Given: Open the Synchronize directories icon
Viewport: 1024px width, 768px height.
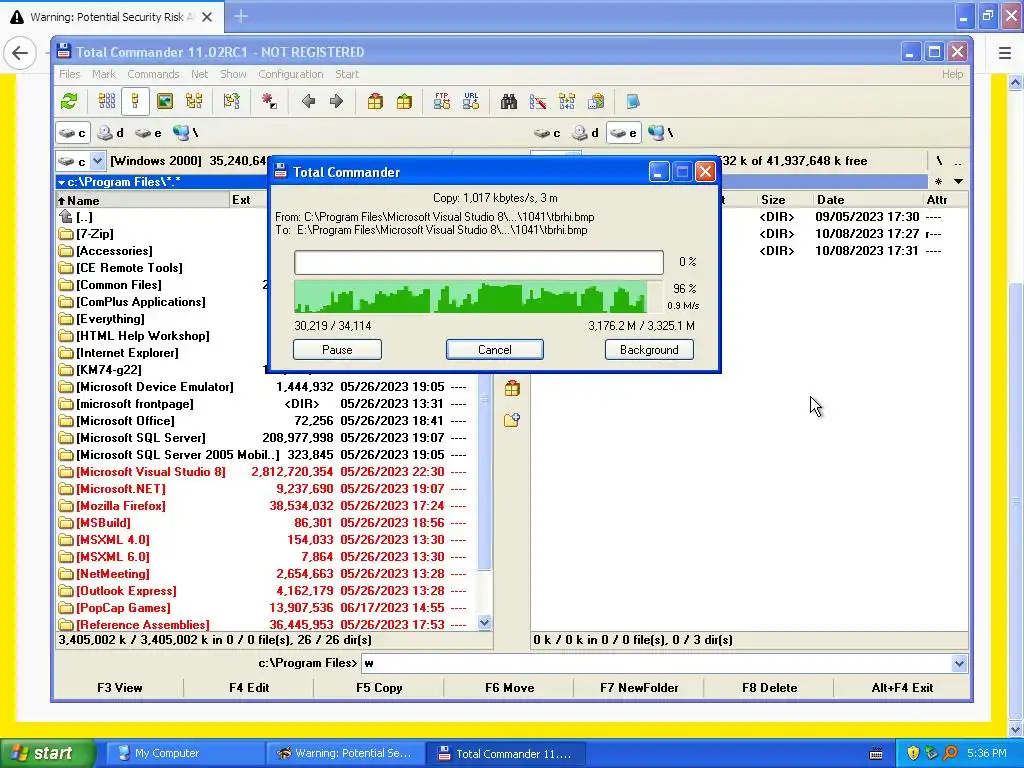Looking at the screenshot, I should click(x=567, y=101).
